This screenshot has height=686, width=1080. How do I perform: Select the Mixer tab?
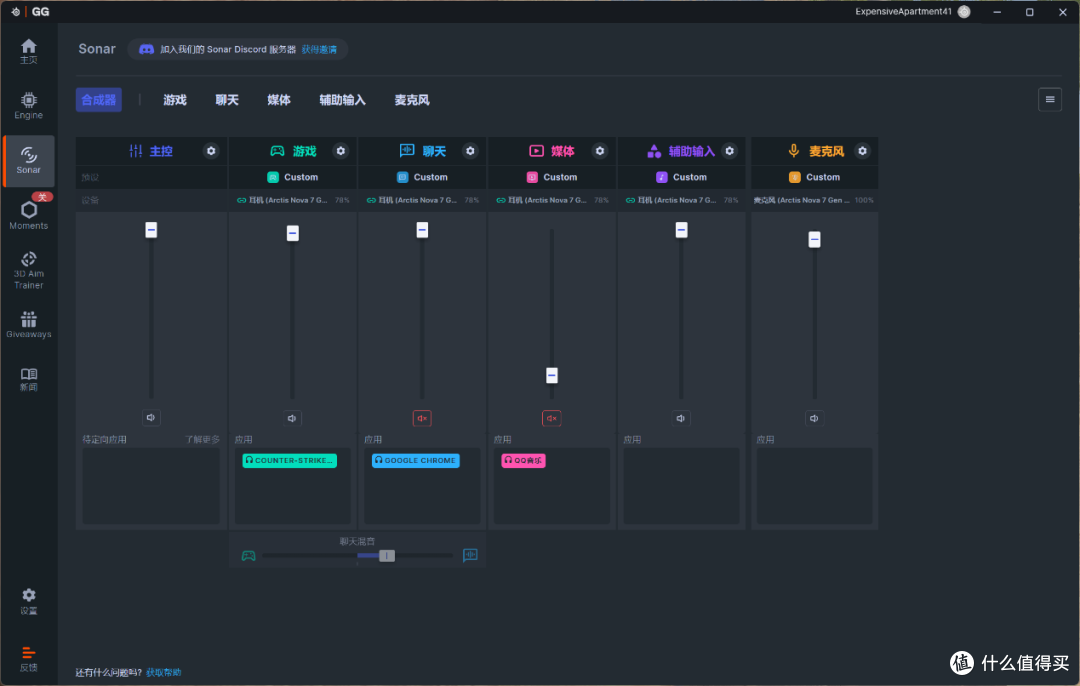98,100
